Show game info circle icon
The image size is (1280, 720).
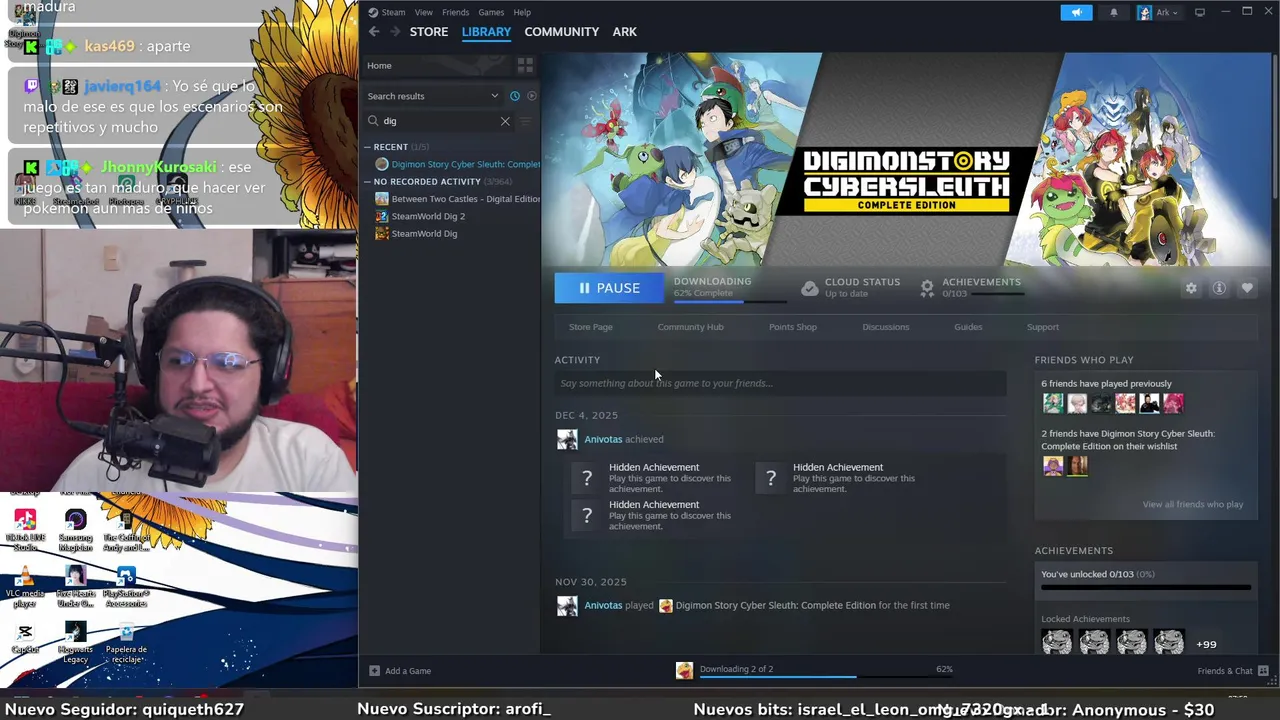(x=1219, y=288)
